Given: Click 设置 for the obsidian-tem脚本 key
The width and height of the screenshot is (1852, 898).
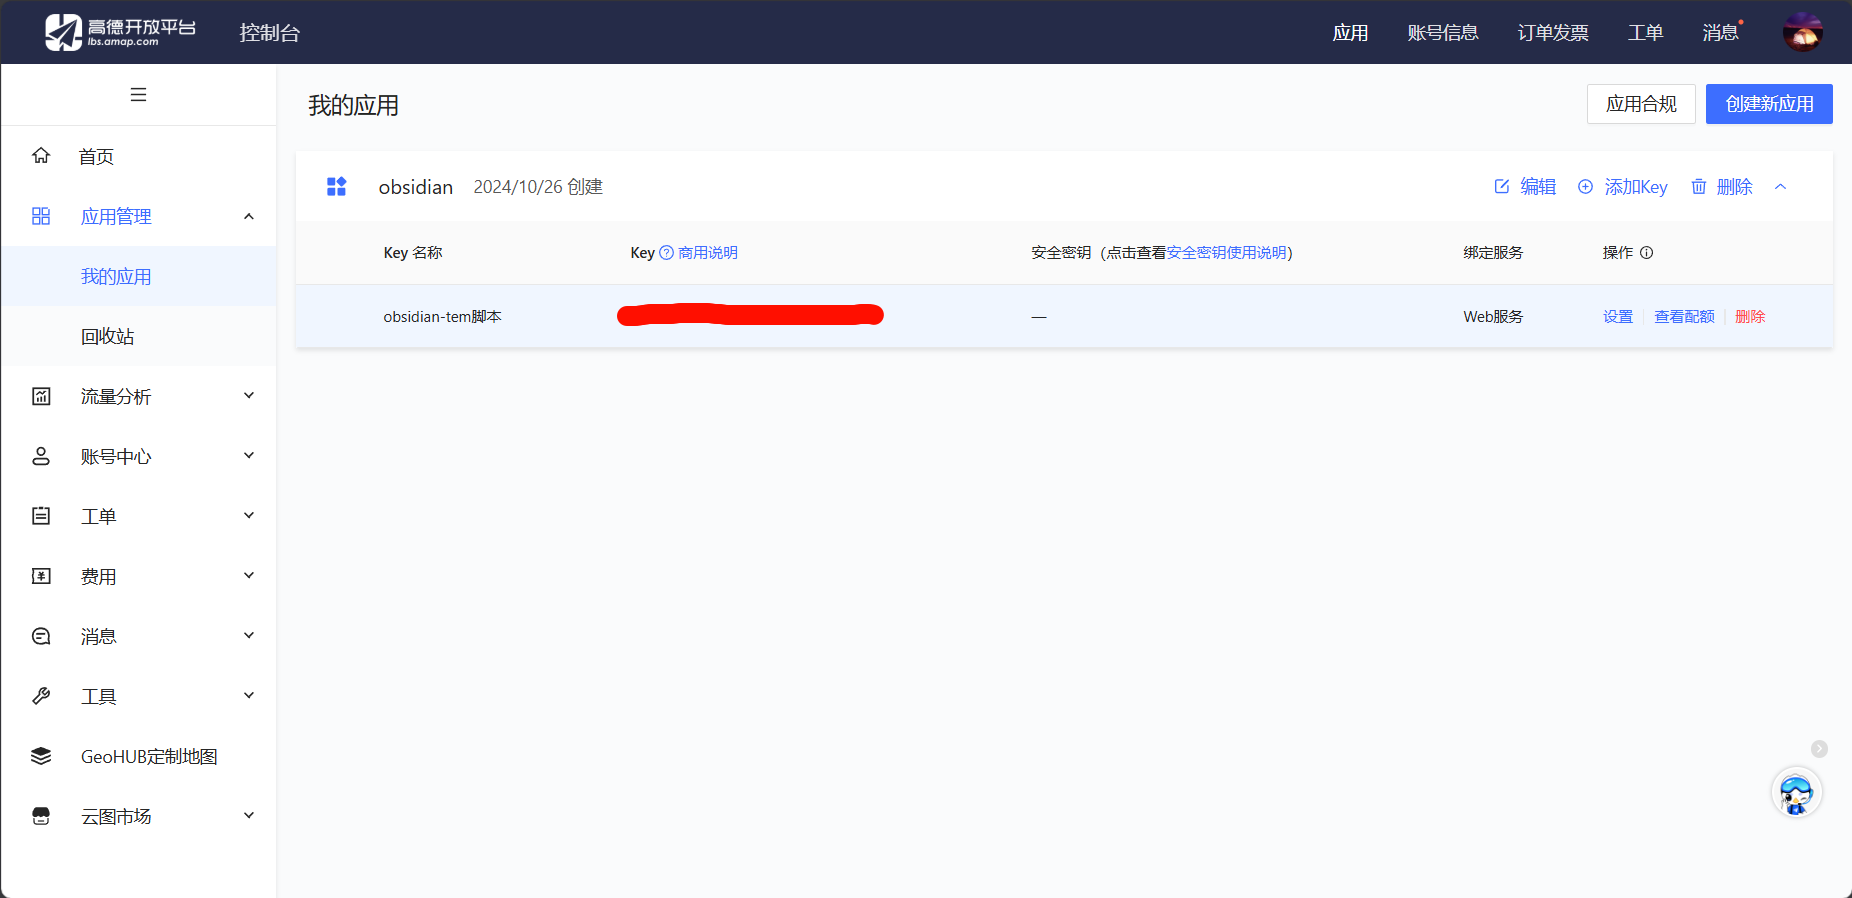Looking at the screenshot, I should (1618, 317).
